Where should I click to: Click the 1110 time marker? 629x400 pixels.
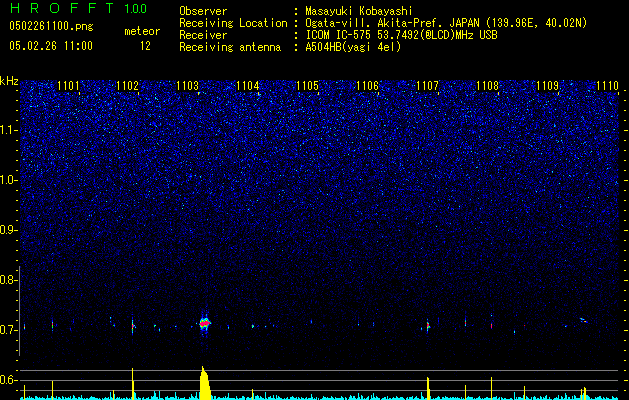pos(607,86)
